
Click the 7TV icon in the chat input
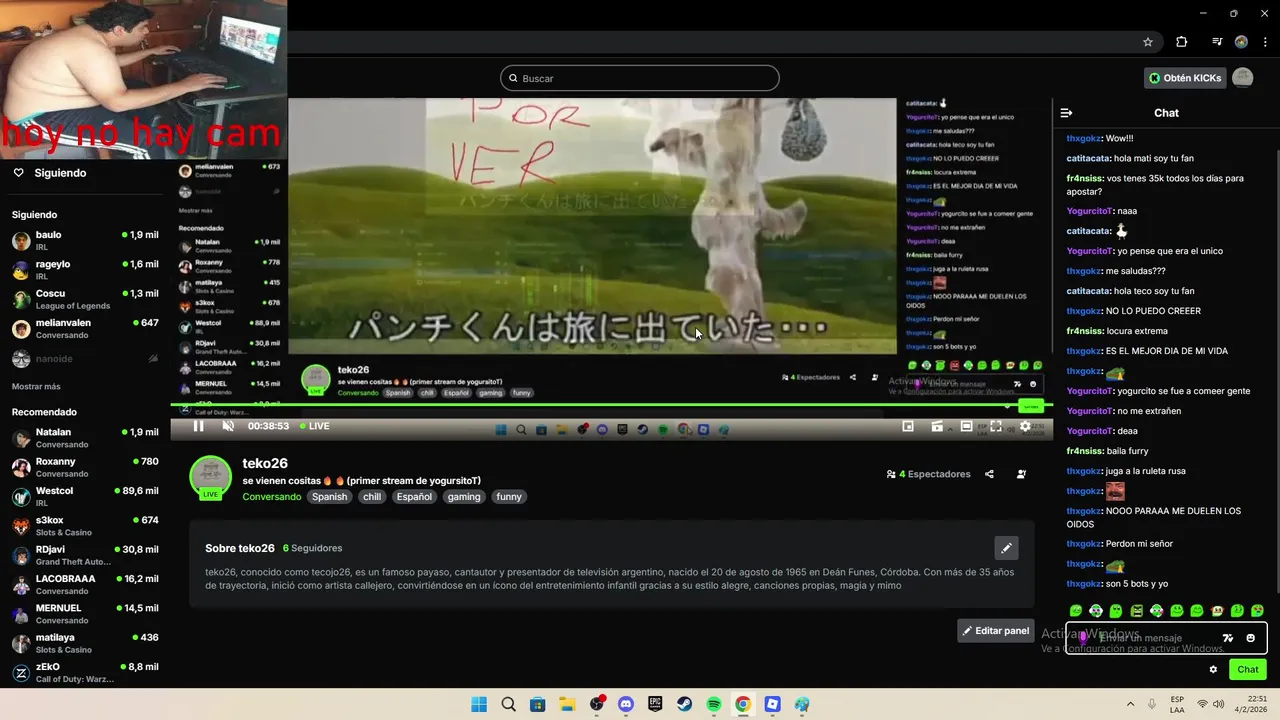(x=1228, y=638)
